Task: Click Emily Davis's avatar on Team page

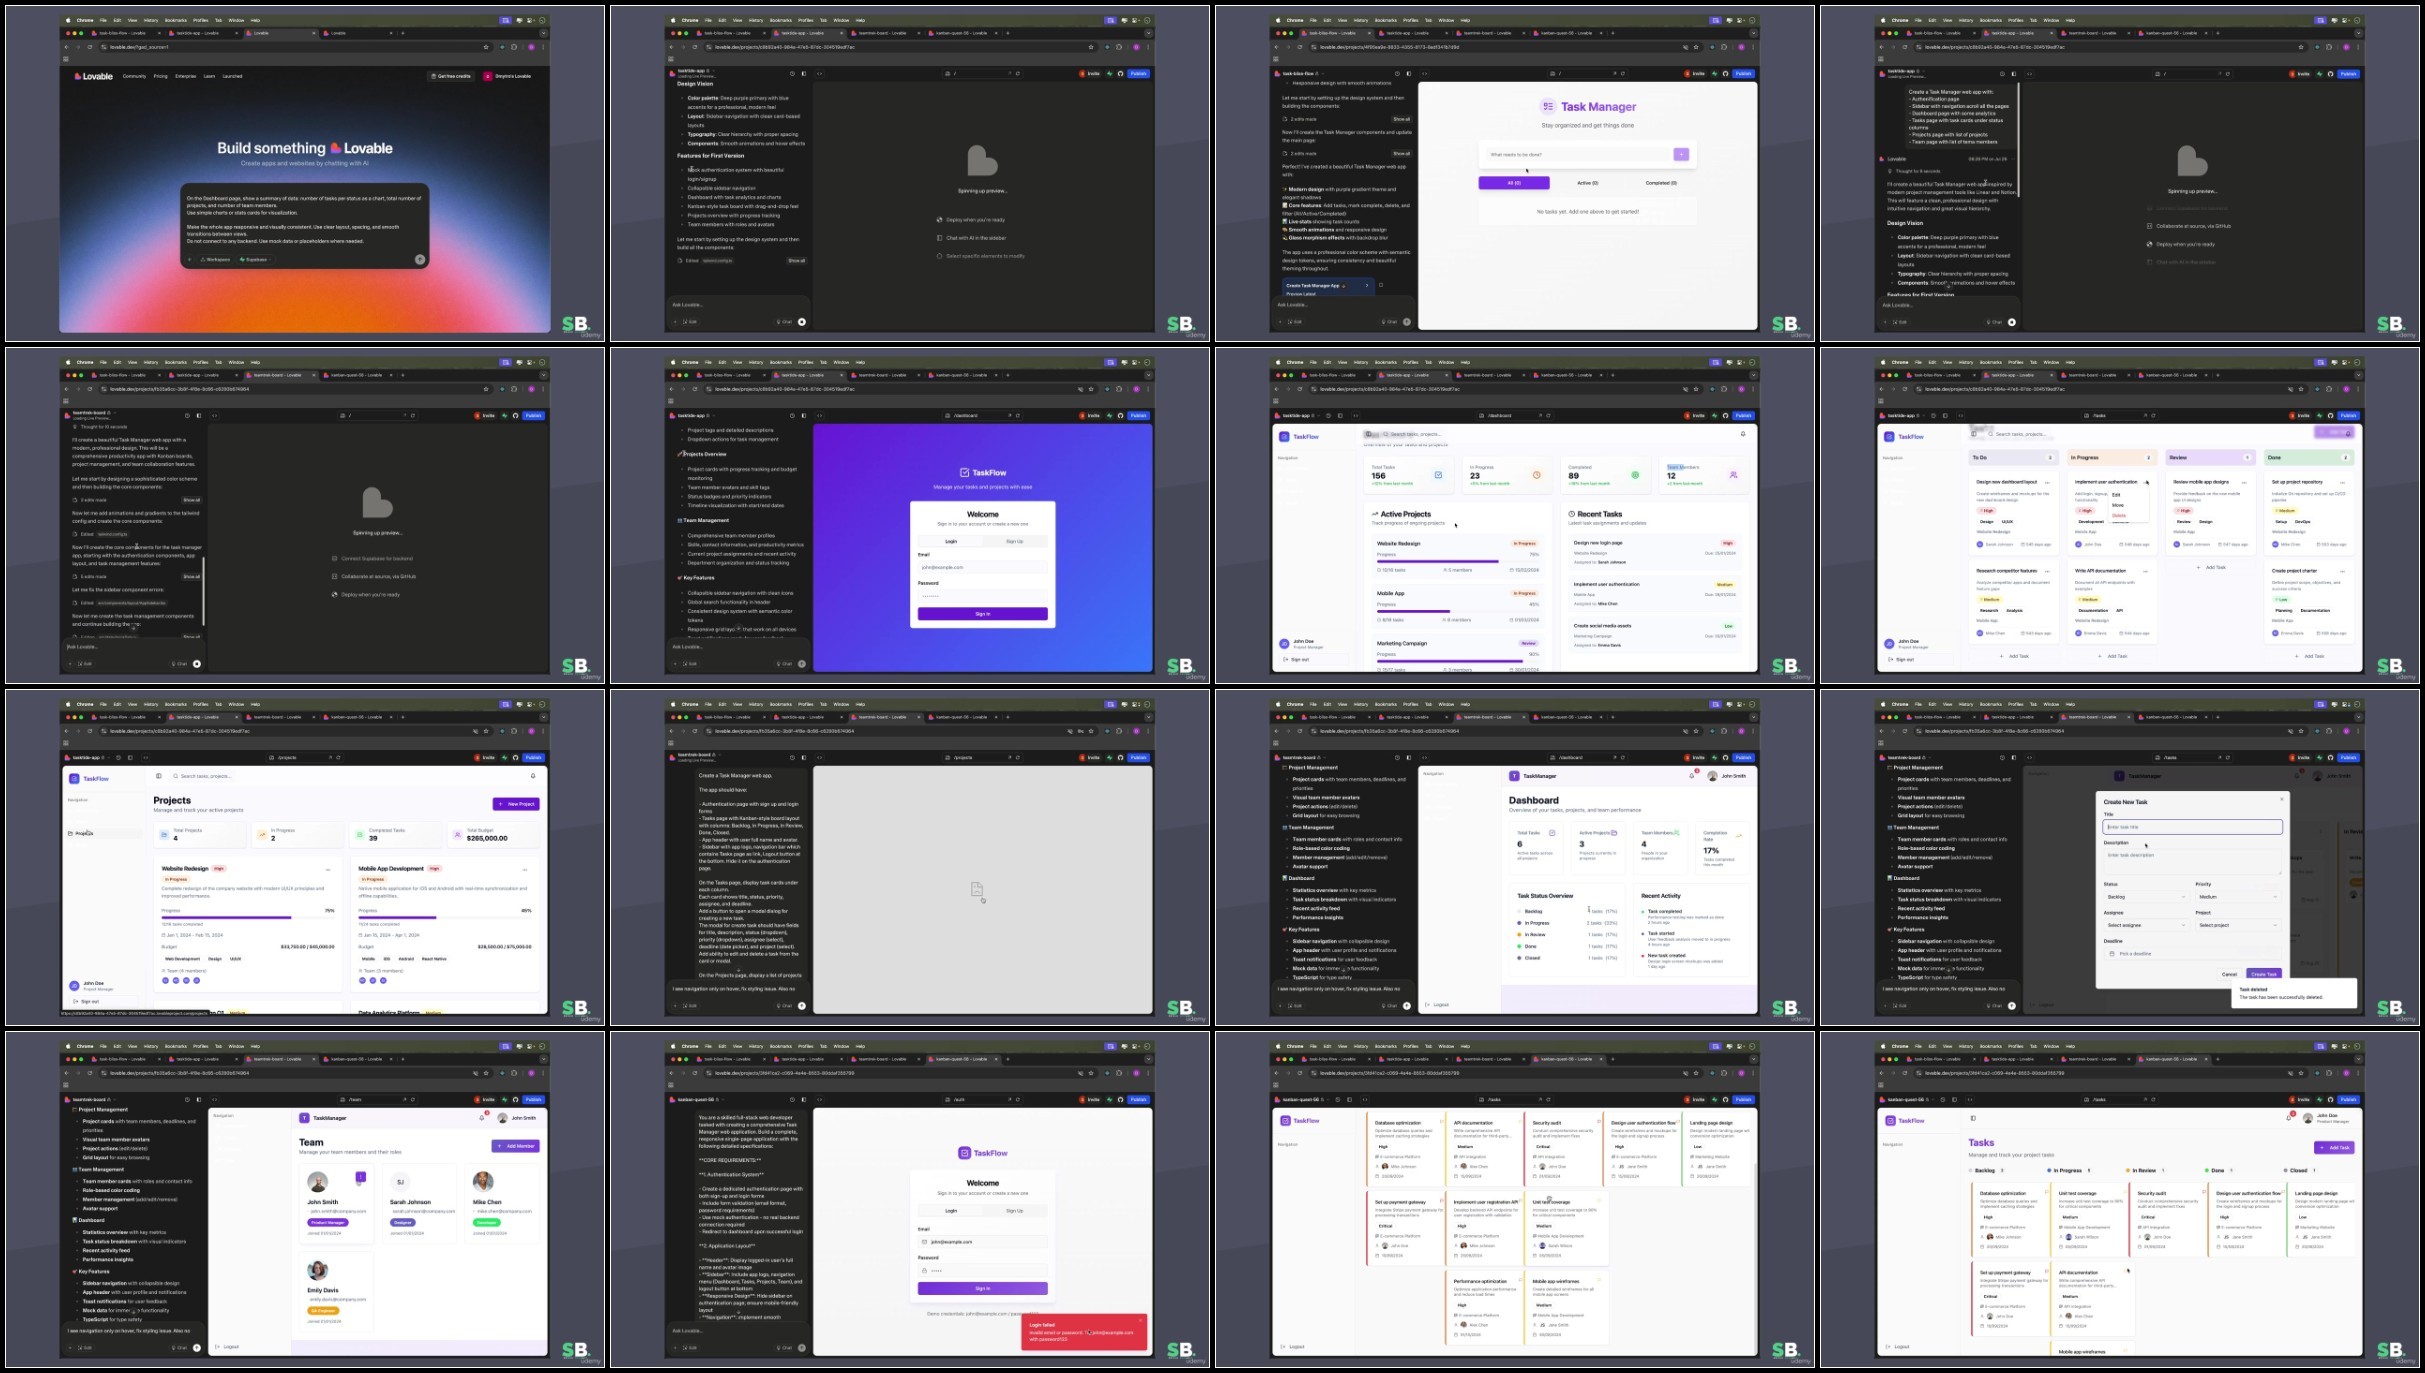Action: 318,1271
